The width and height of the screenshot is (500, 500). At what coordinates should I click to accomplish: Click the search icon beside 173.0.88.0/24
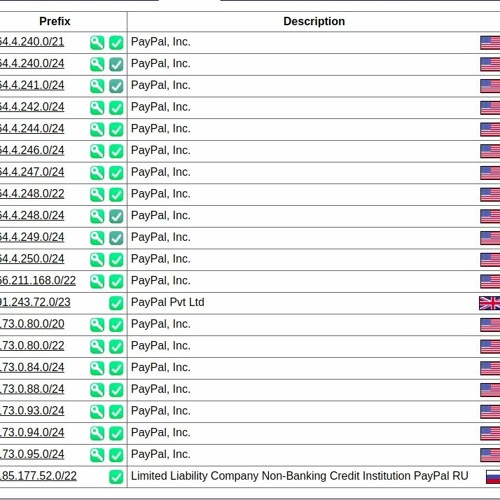coord(97,390)
